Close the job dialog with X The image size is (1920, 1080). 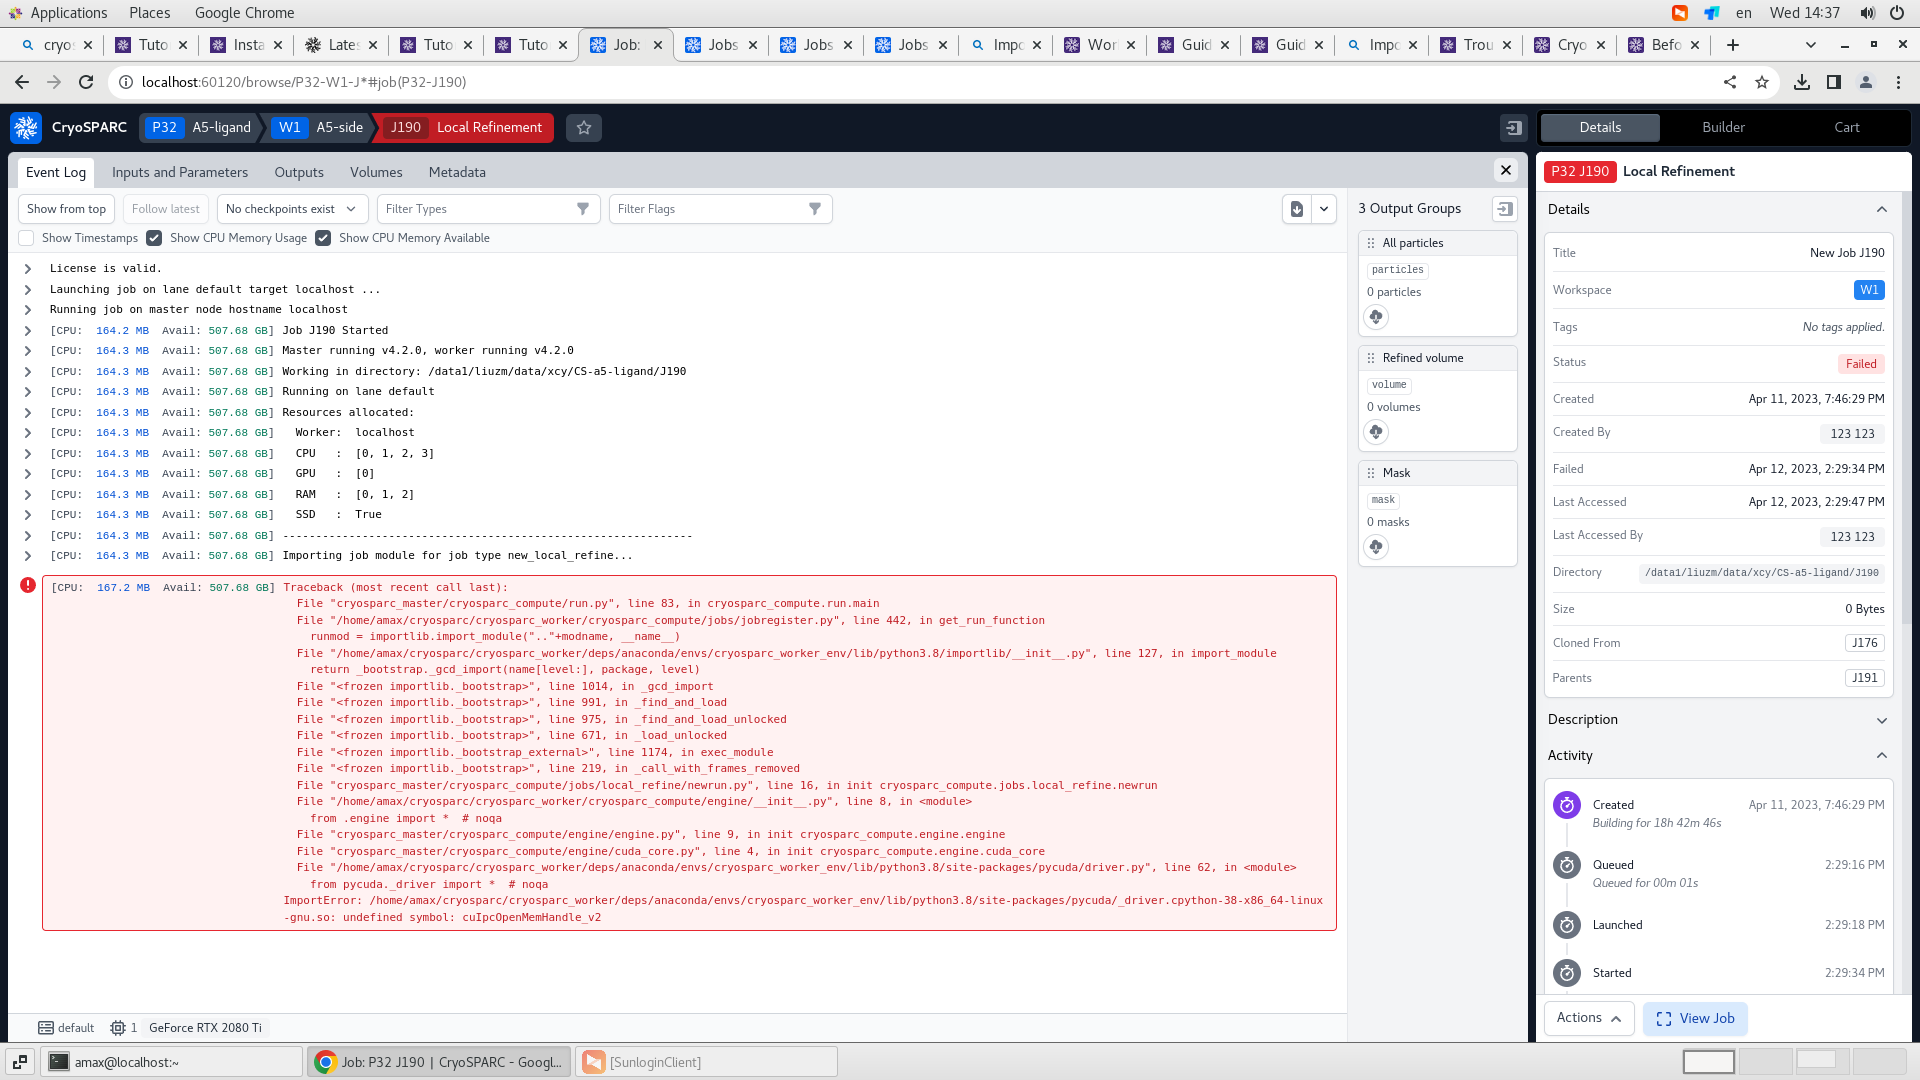point(1505,170)
